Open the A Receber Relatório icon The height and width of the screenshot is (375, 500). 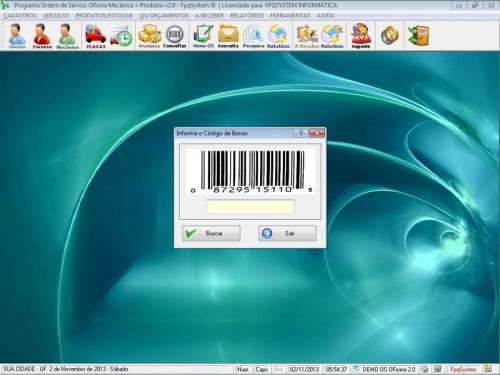click(332, 36)
